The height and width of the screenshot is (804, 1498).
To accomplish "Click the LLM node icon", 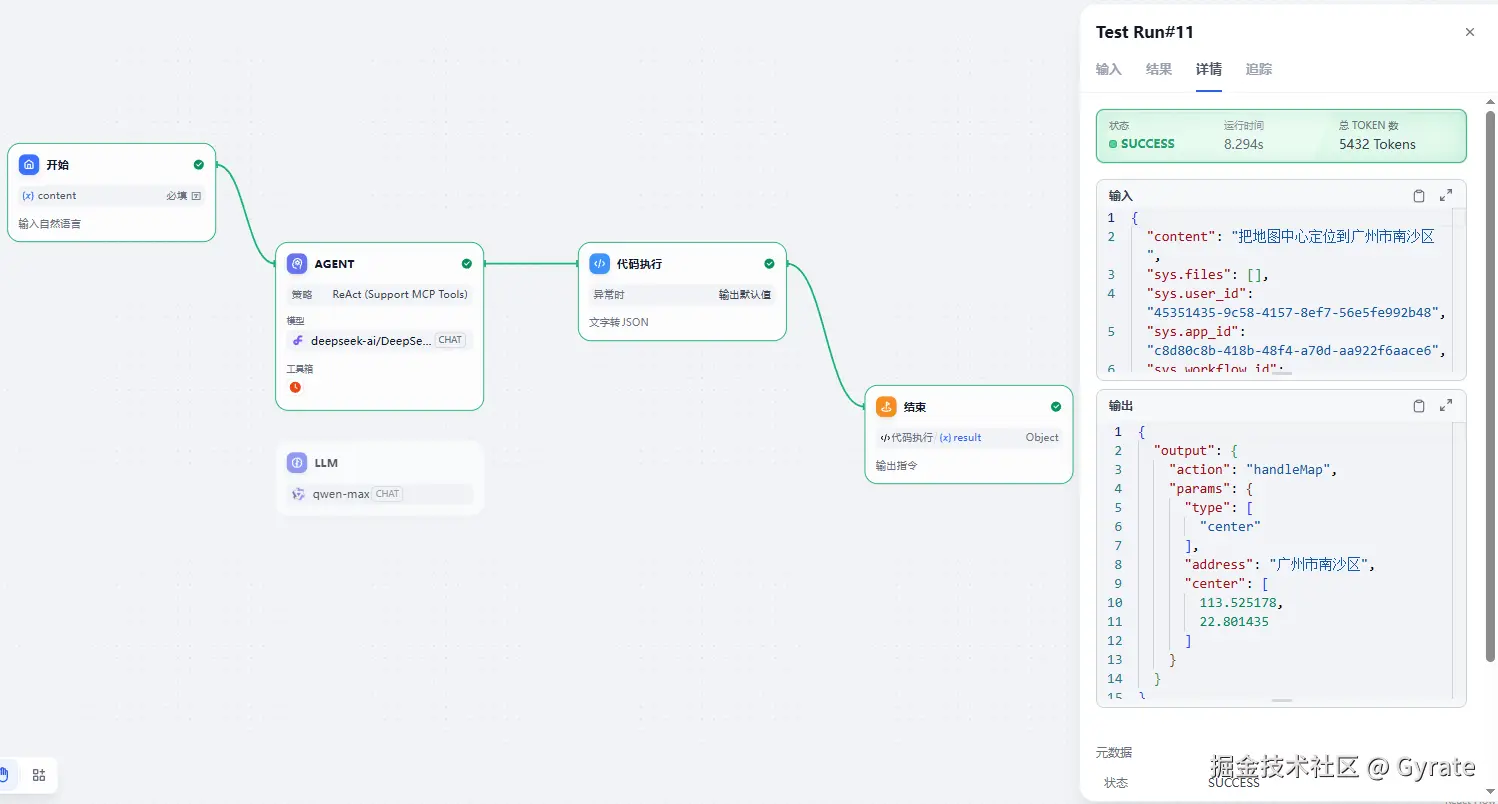I will pyautogui.click(x=297, y=463).
